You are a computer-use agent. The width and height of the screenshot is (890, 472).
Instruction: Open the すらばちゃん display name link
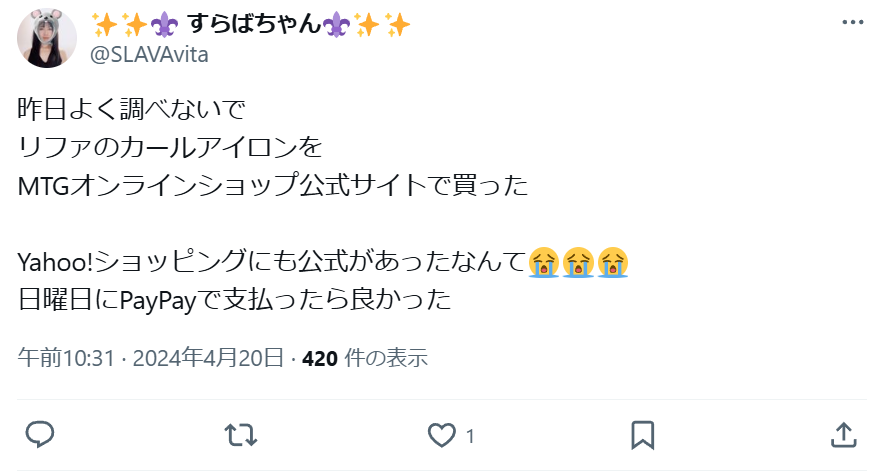coord(254,24)
